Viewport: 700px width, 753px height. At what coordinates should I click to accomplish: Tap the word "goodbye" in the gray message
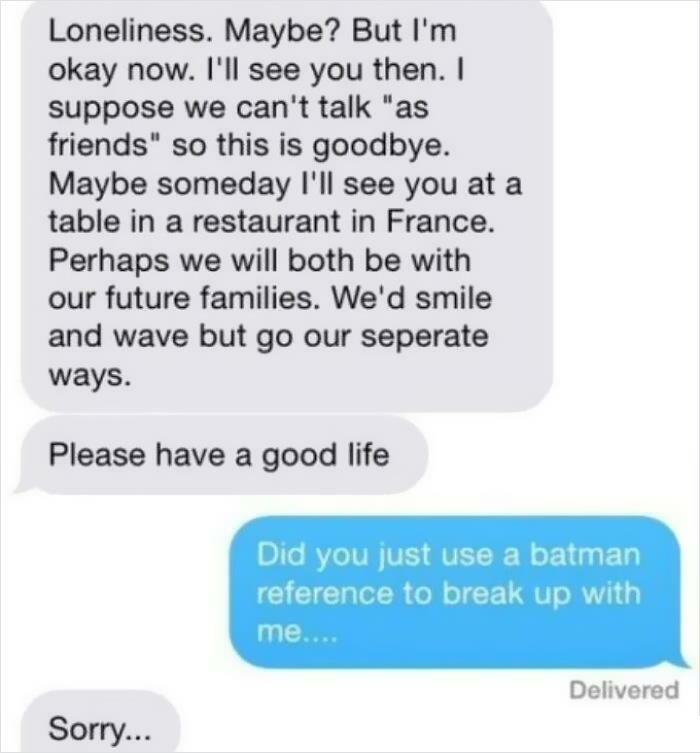pos(381,146)
